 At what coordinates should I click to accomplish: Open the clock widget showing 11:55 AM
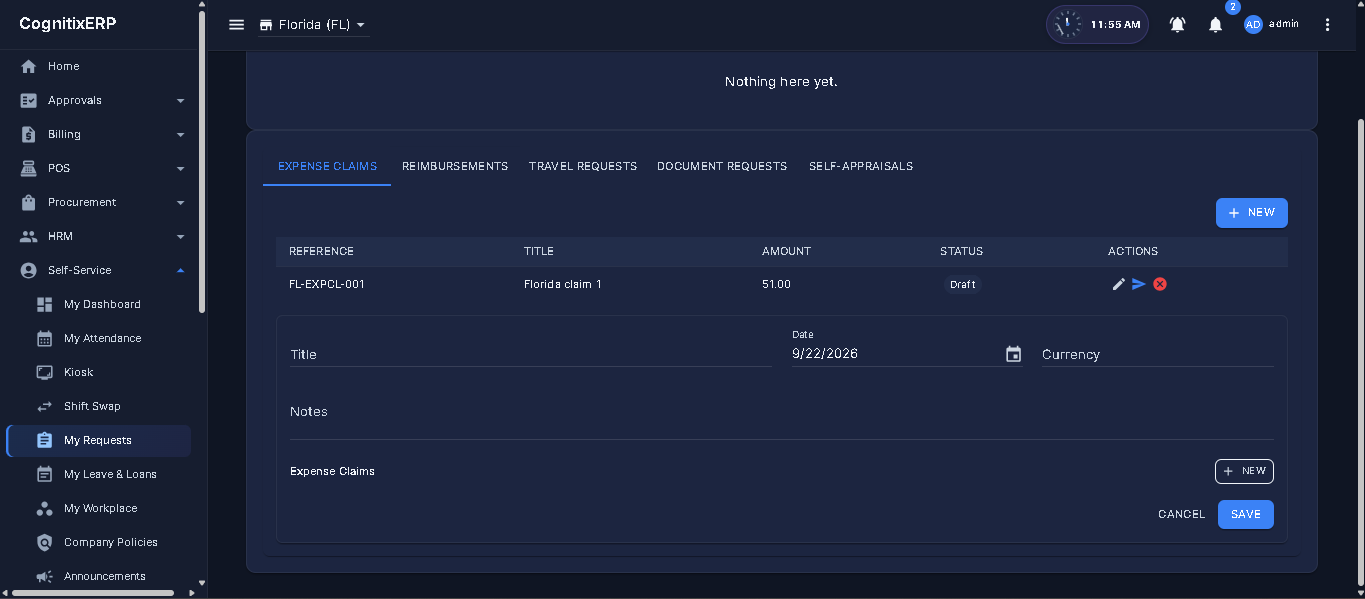1097,25
